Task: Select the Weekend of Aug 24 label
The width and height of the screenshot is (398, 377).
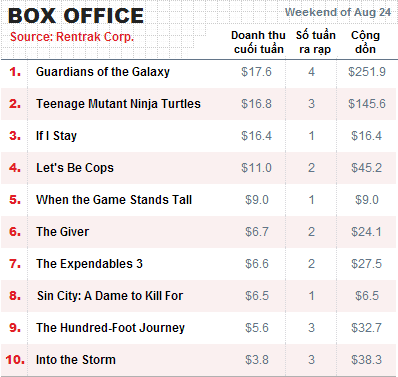Action: (x=338, y=12)
